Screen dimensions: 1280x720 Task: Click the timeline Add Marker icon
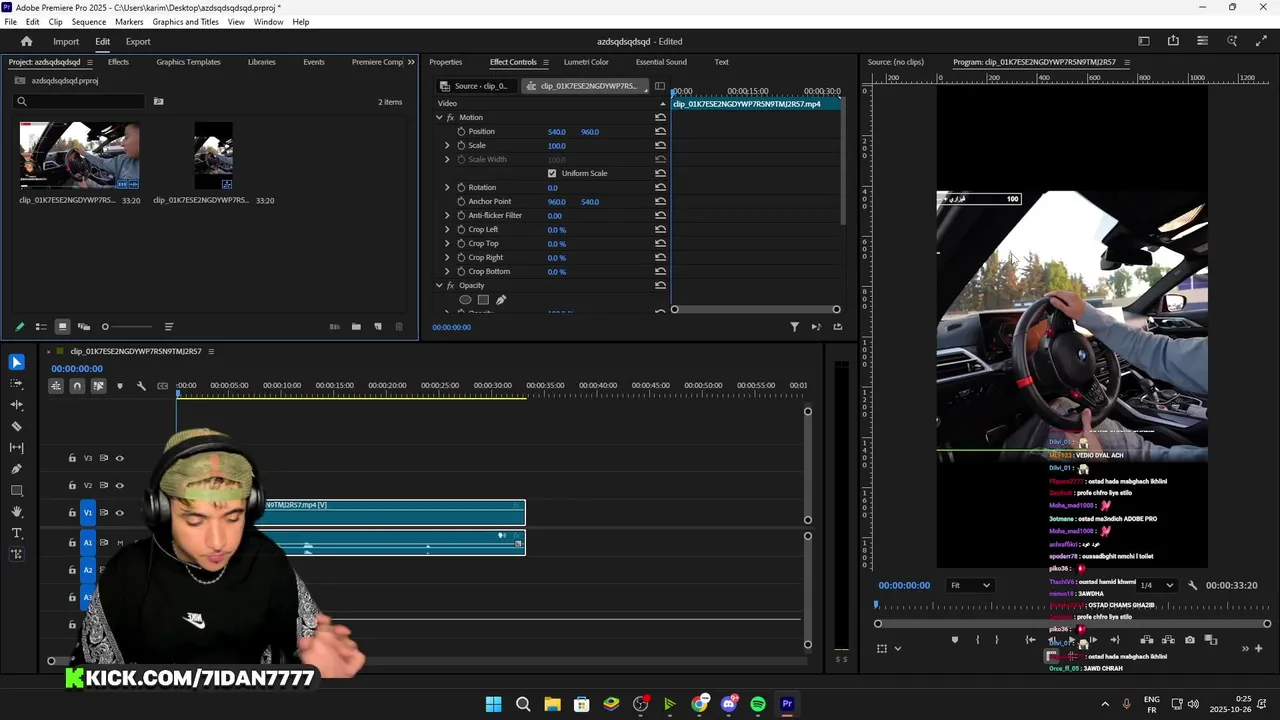[120, 386]
